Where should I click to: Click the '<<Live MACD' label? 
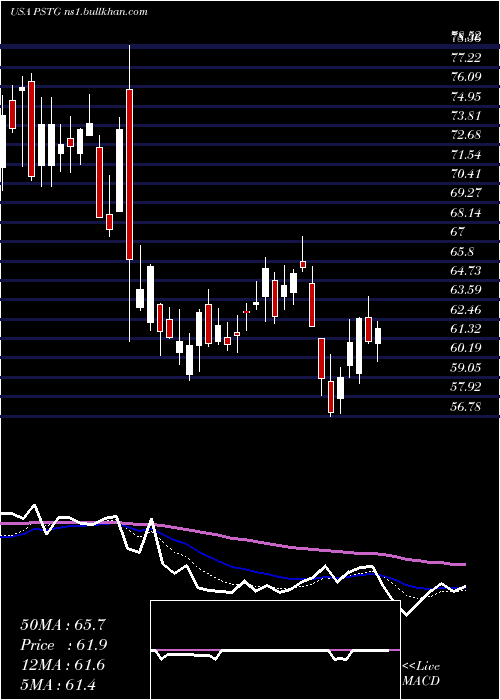[421, 673]
